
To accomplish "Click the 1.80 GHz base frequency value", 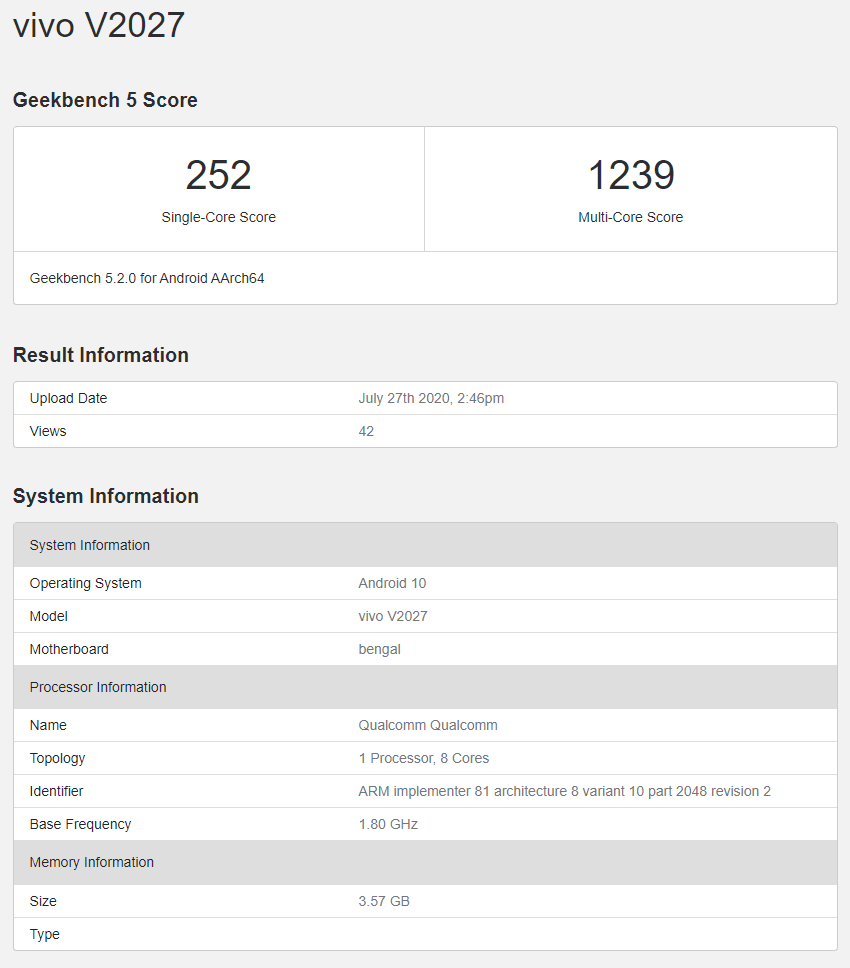I will (388, 824).
